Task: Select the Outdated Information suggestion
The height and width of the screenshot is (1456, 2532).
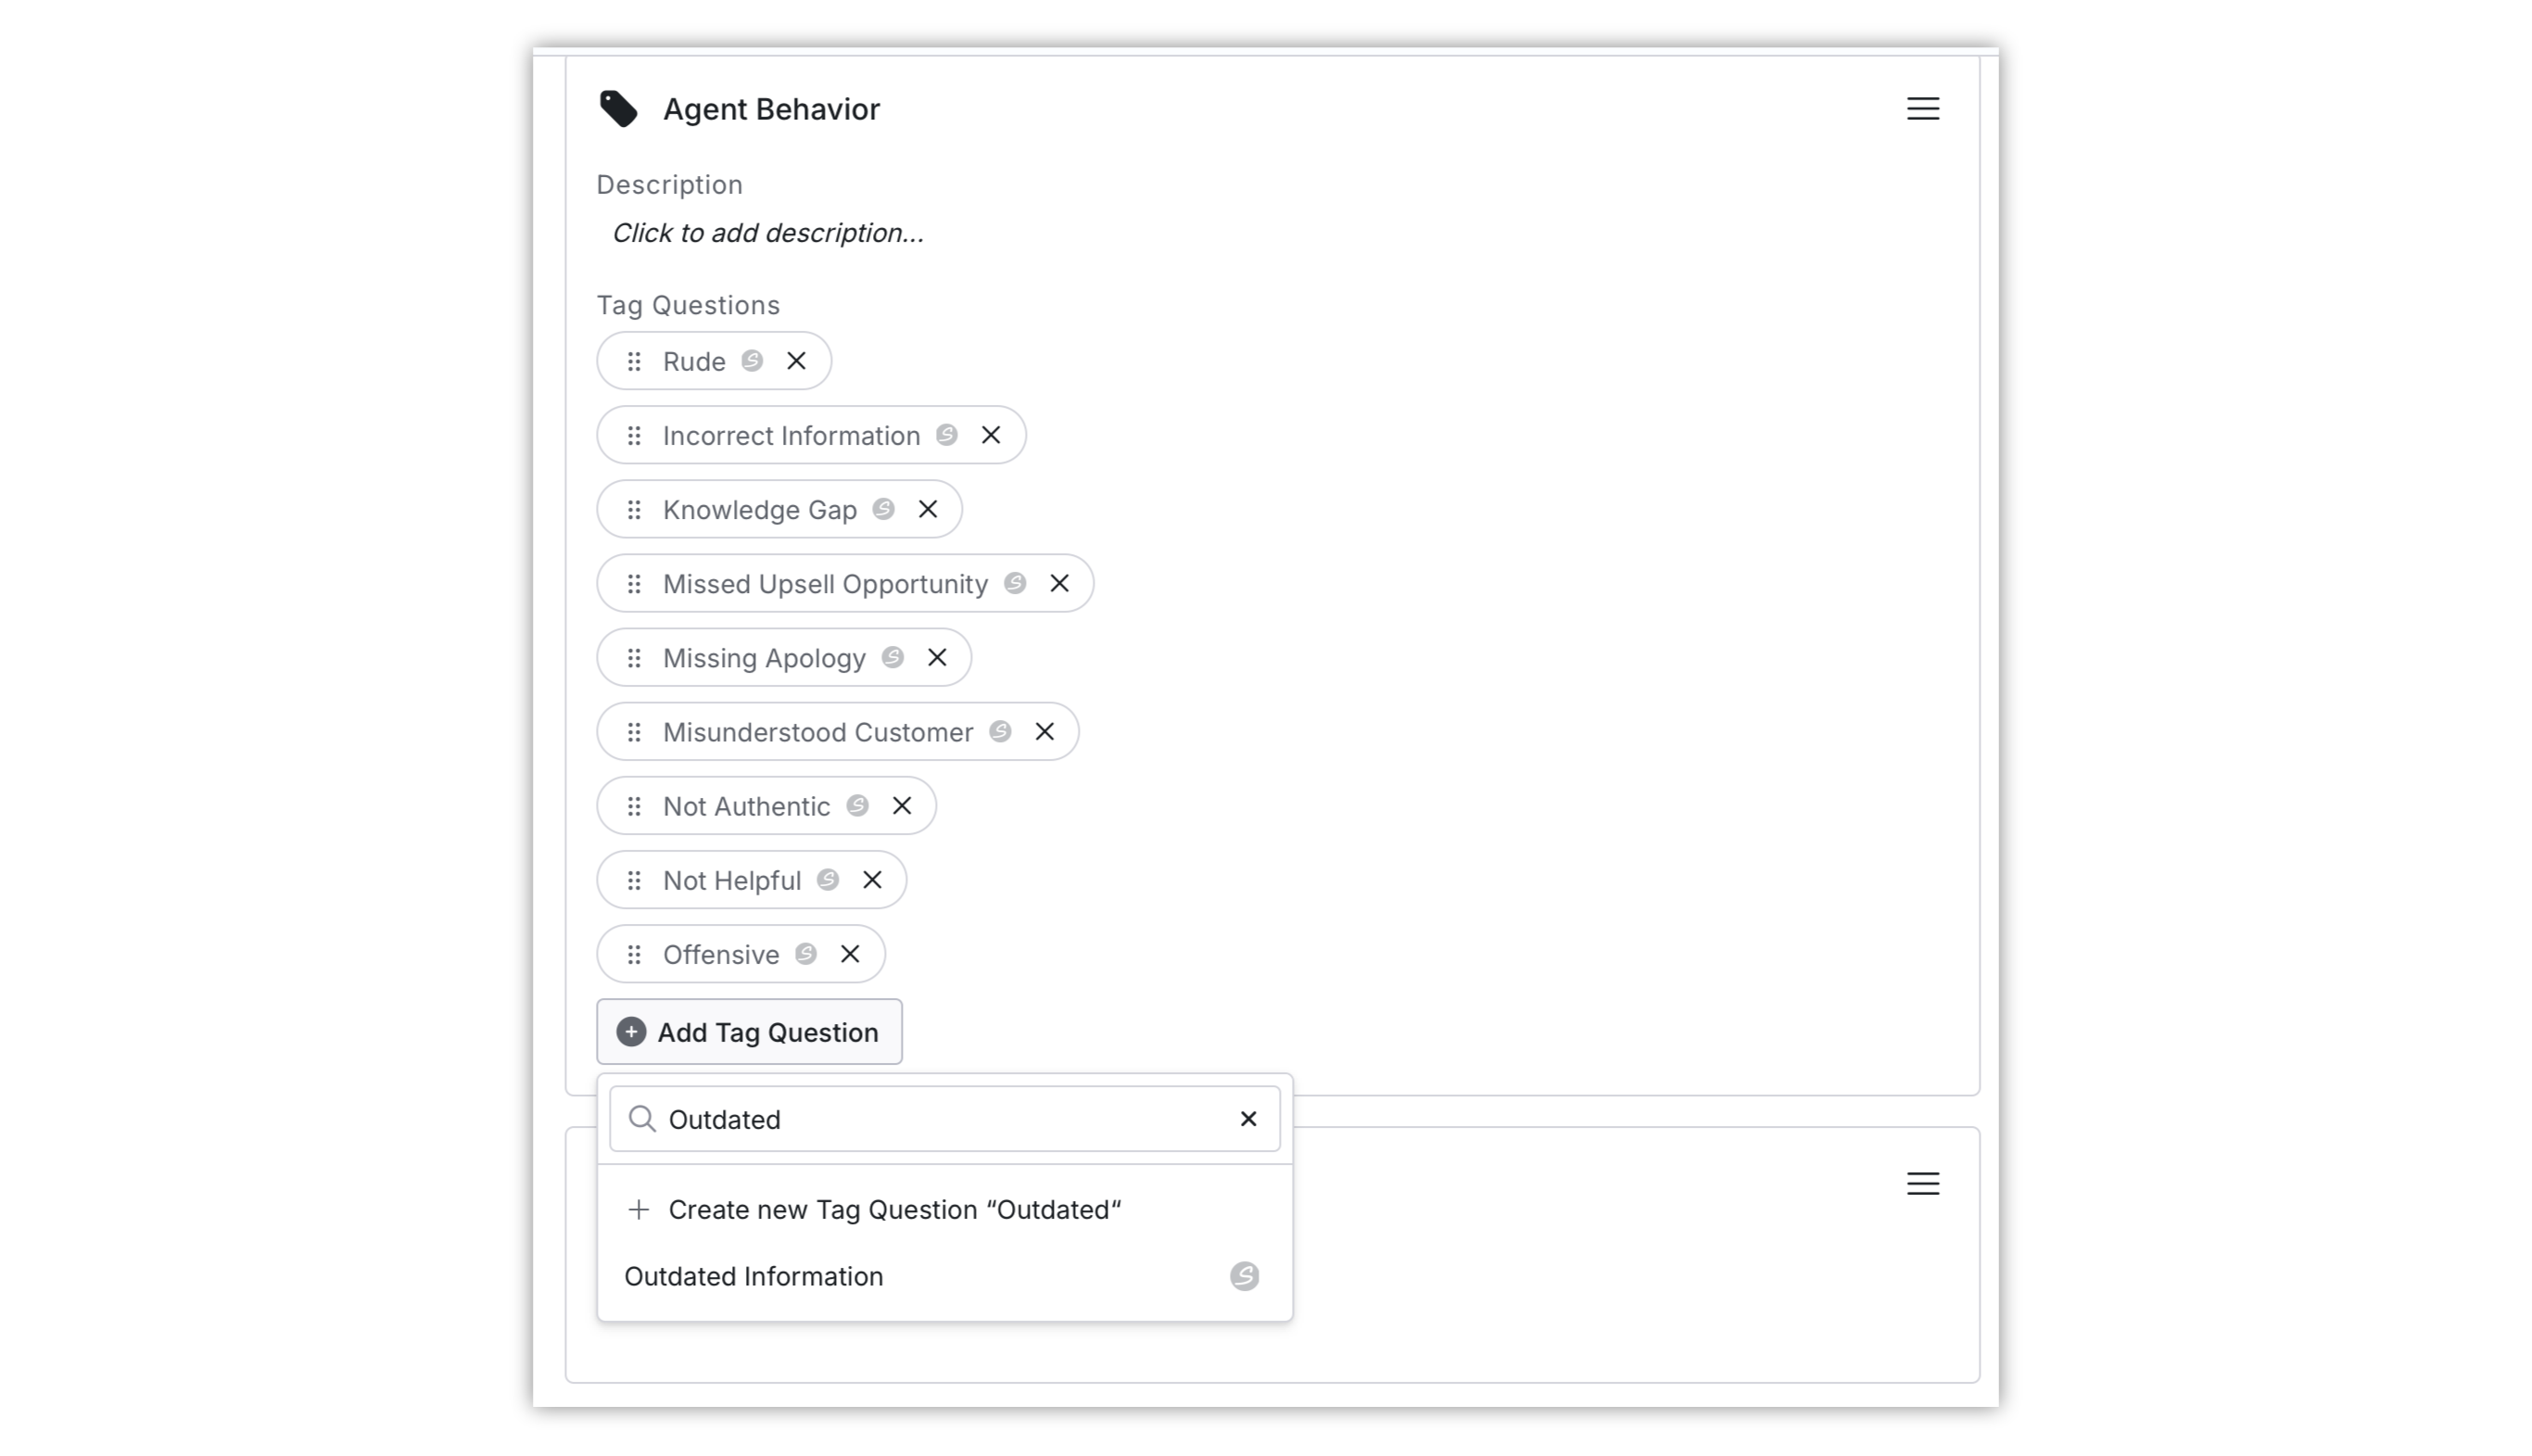Action: pyautogui.click(x=944, y=1277)
